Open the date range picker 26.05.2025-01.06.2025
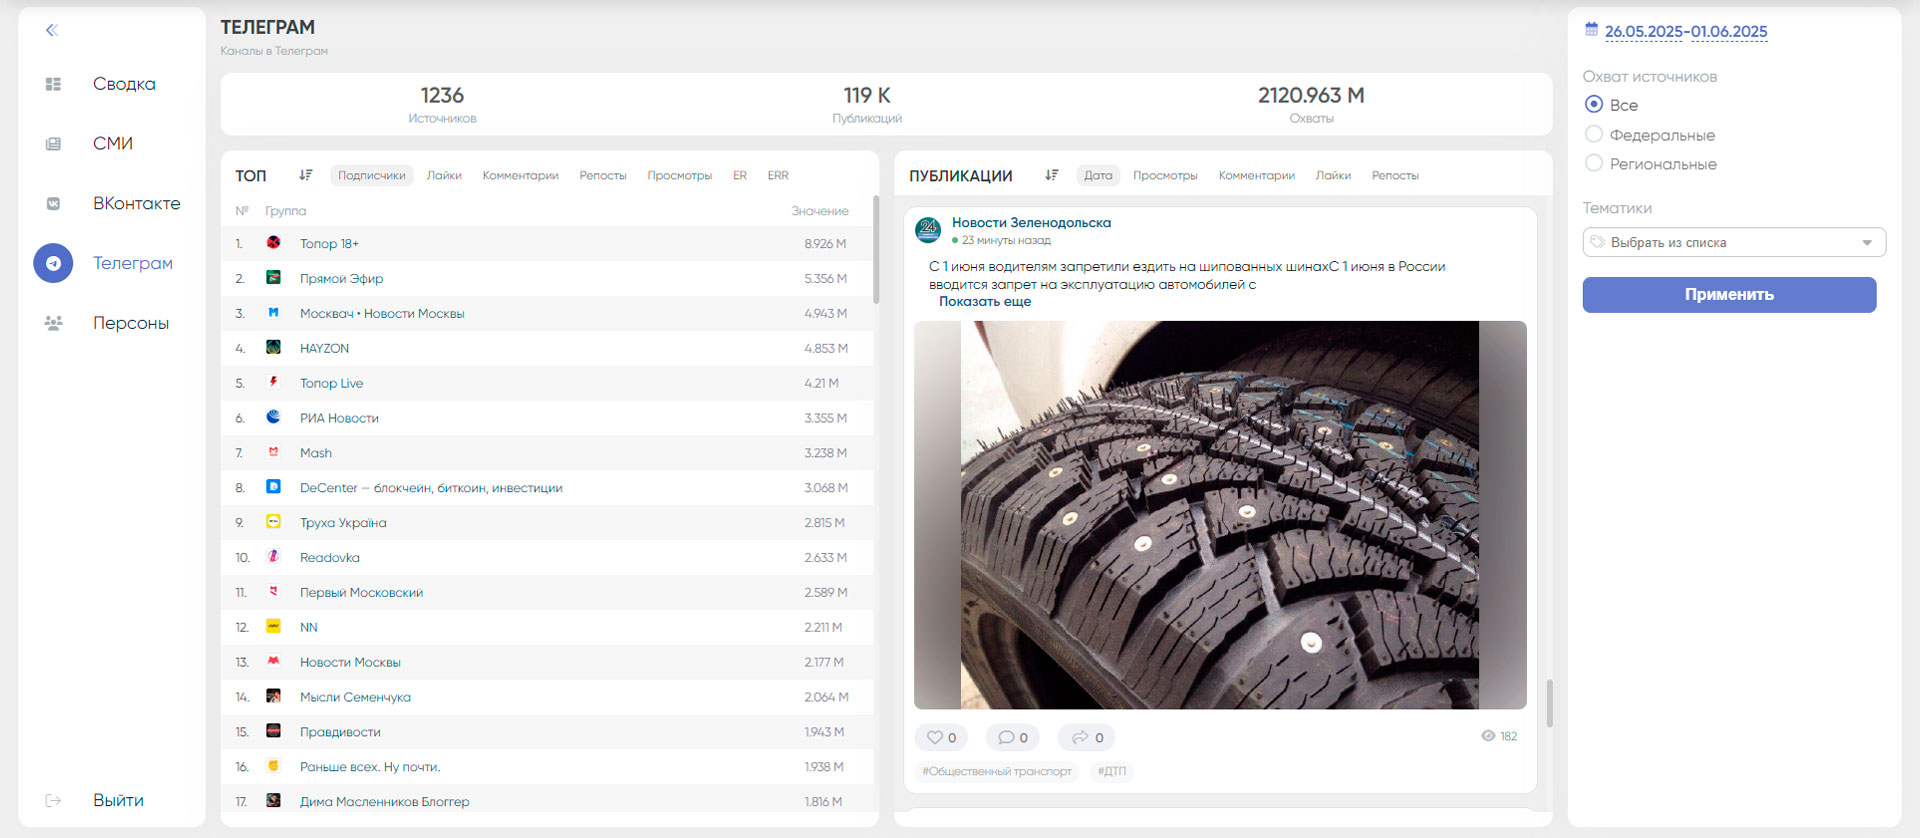Viewport: 1920px width, 838px height. 1685,31
